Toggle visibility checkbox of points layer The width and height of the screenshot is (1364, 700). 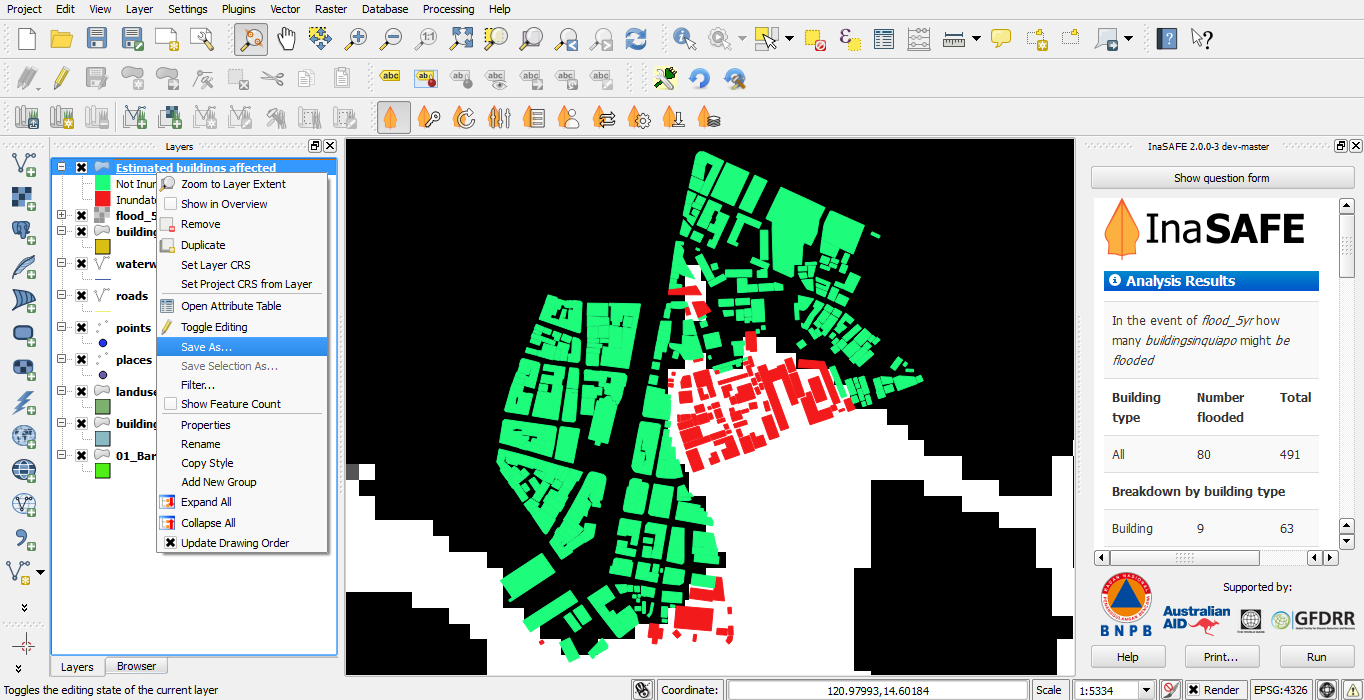82,328
